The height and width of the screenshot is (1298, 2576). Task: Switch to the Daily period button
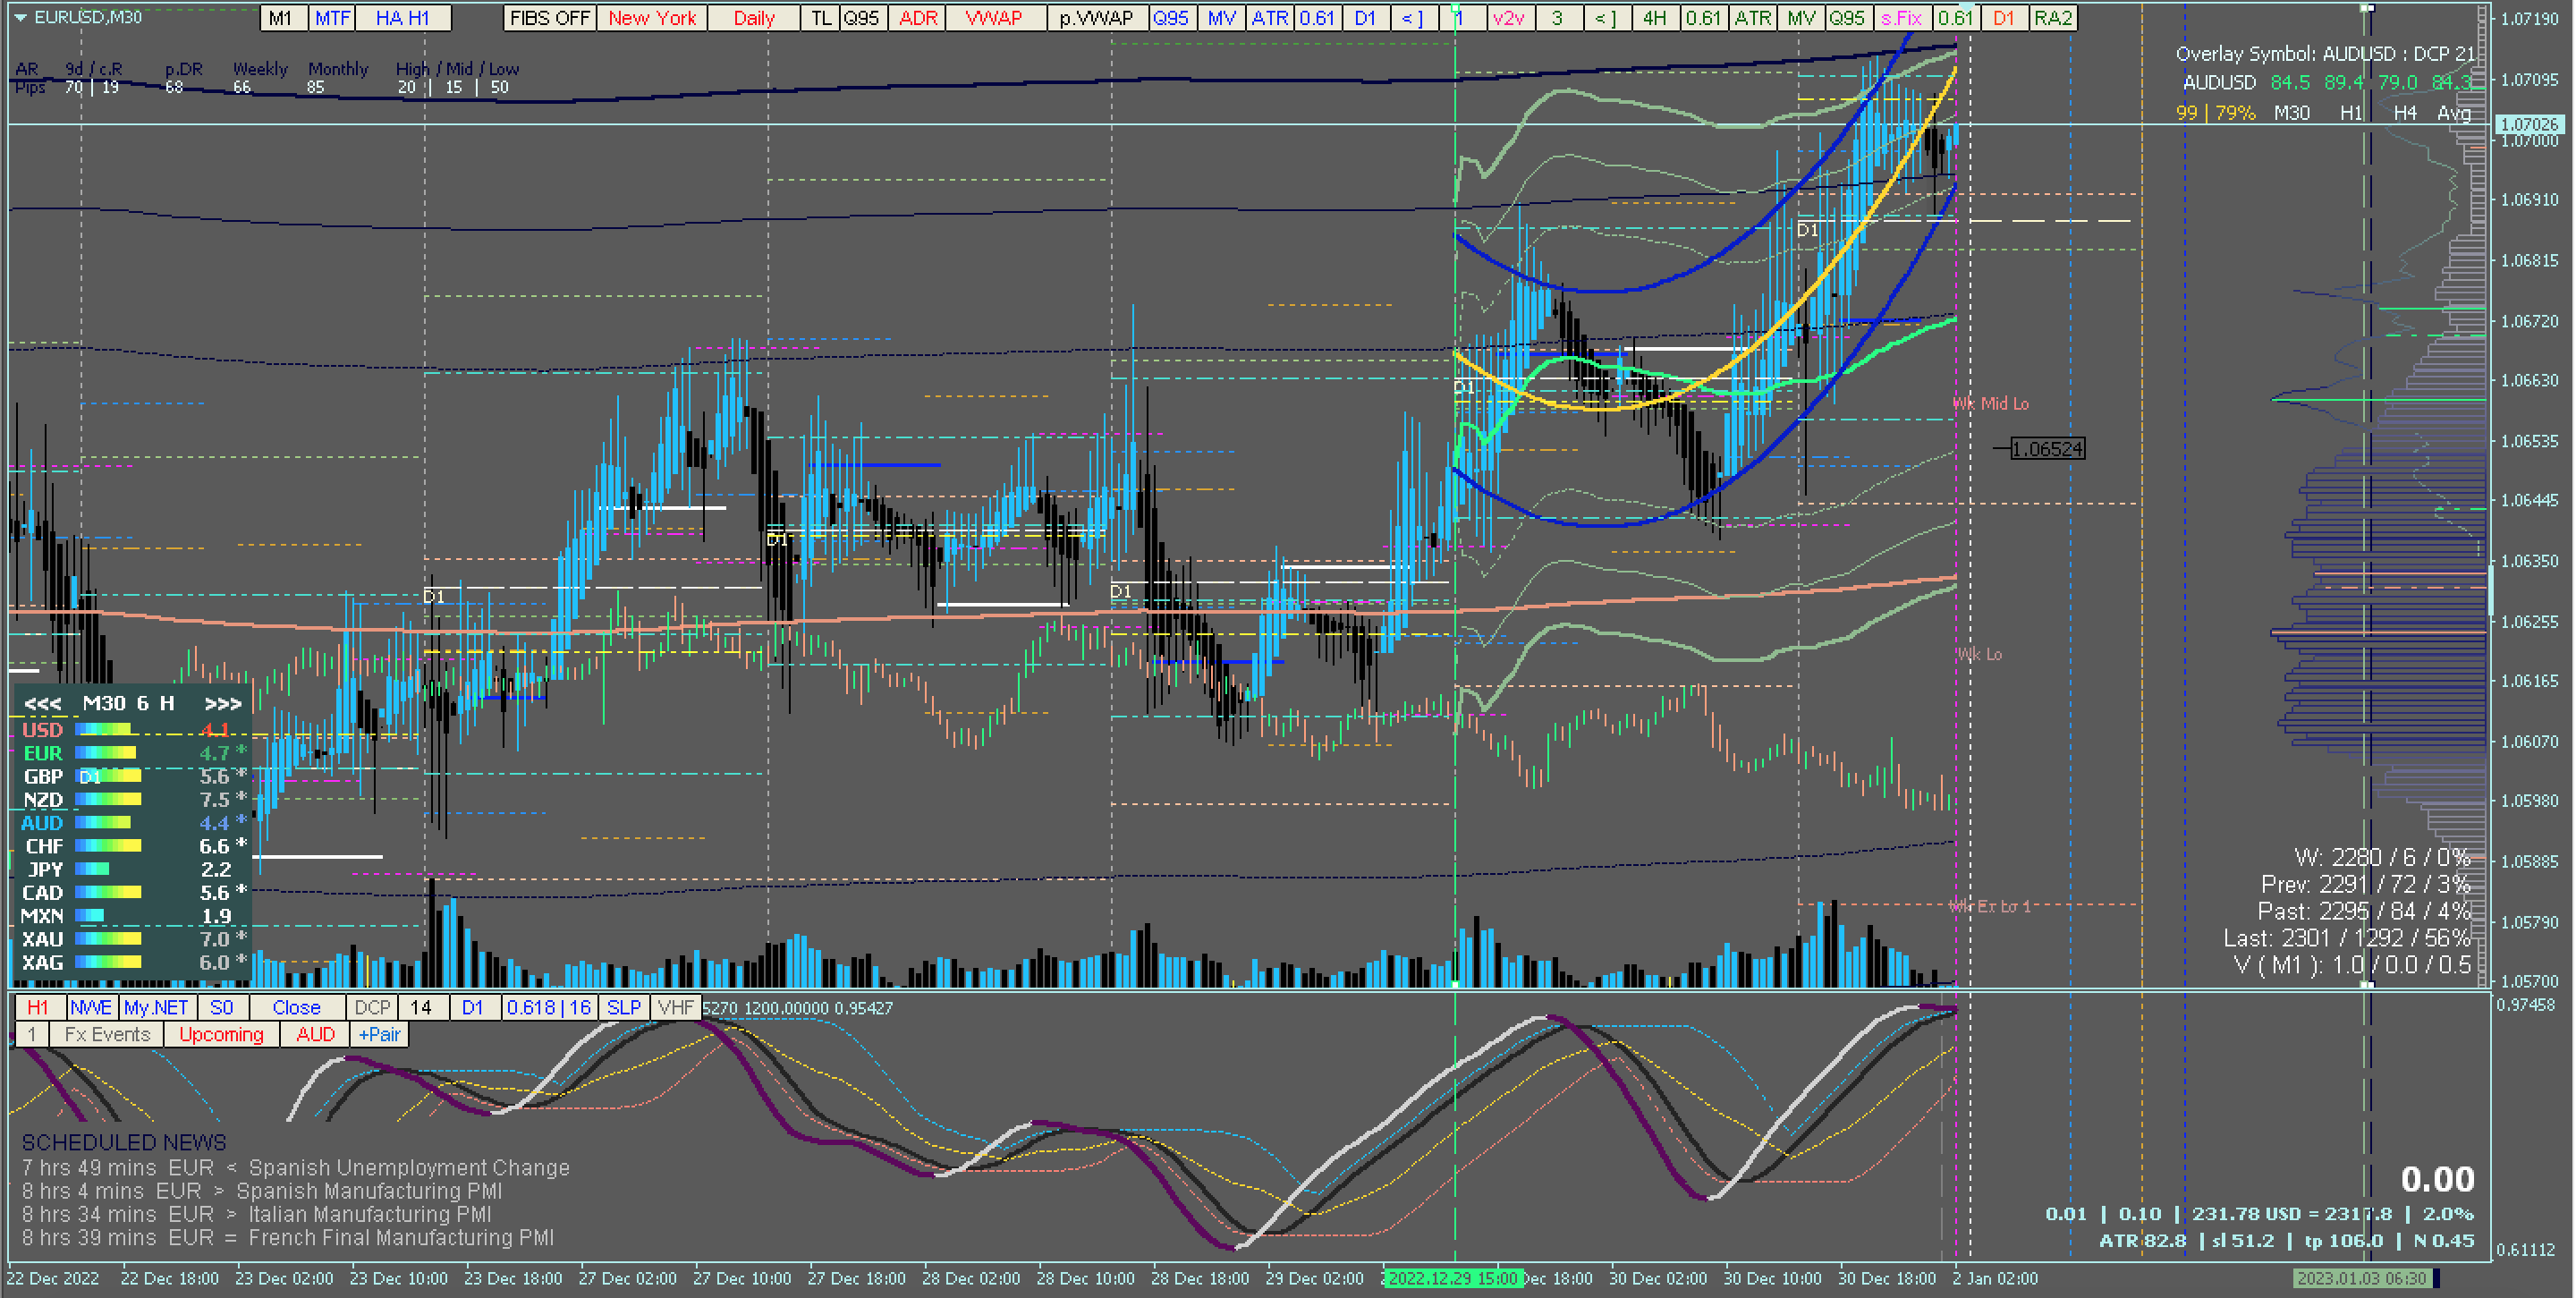(753, 18)
